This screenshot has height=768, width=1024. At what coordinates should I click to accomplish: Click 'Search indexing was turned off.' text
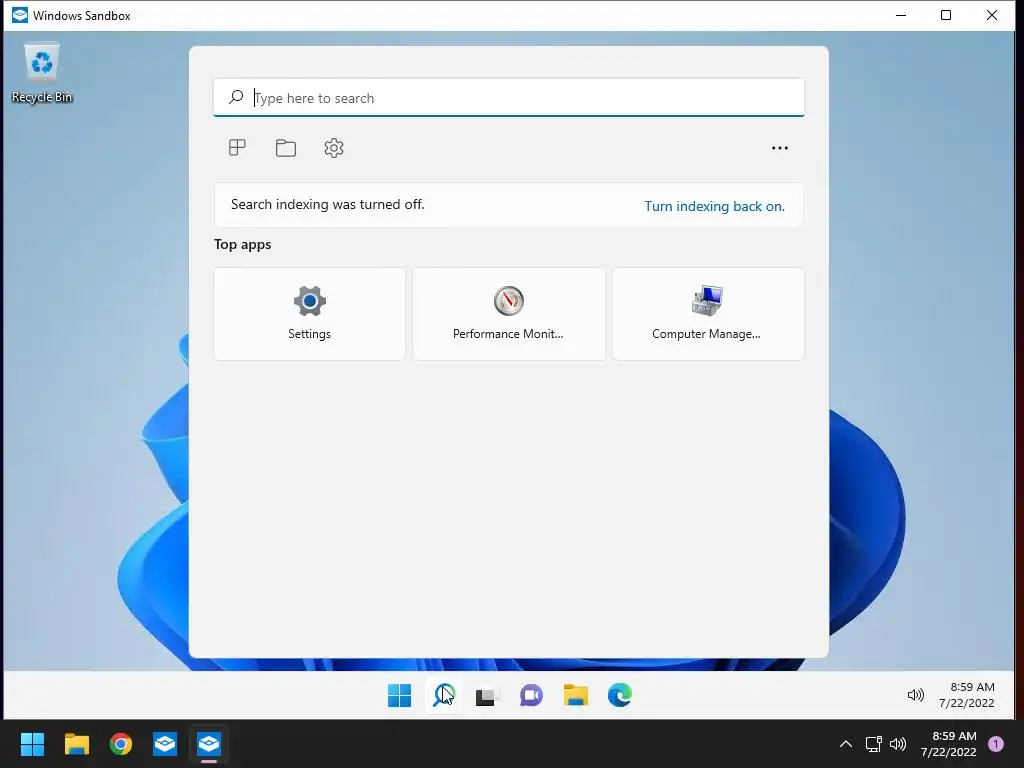click(x=328, y=204)
